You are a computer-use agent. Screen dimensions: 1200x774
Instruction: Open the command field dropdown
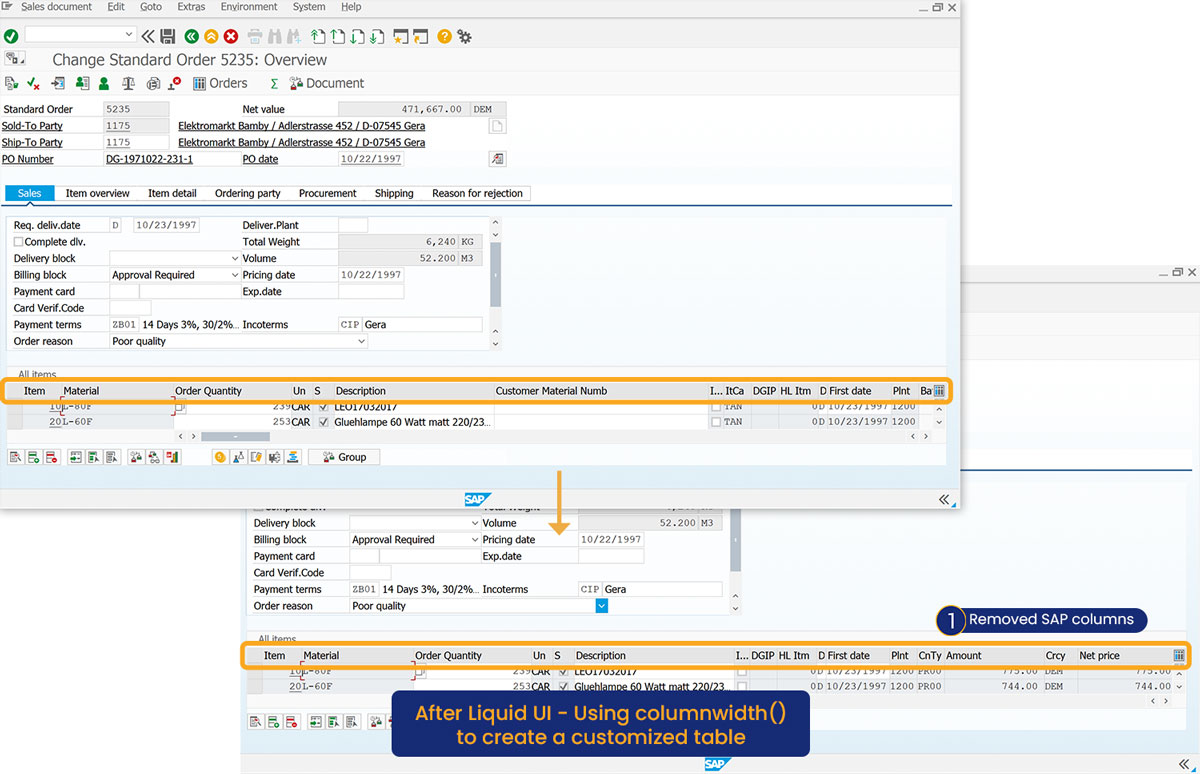[x=129, y=36]
